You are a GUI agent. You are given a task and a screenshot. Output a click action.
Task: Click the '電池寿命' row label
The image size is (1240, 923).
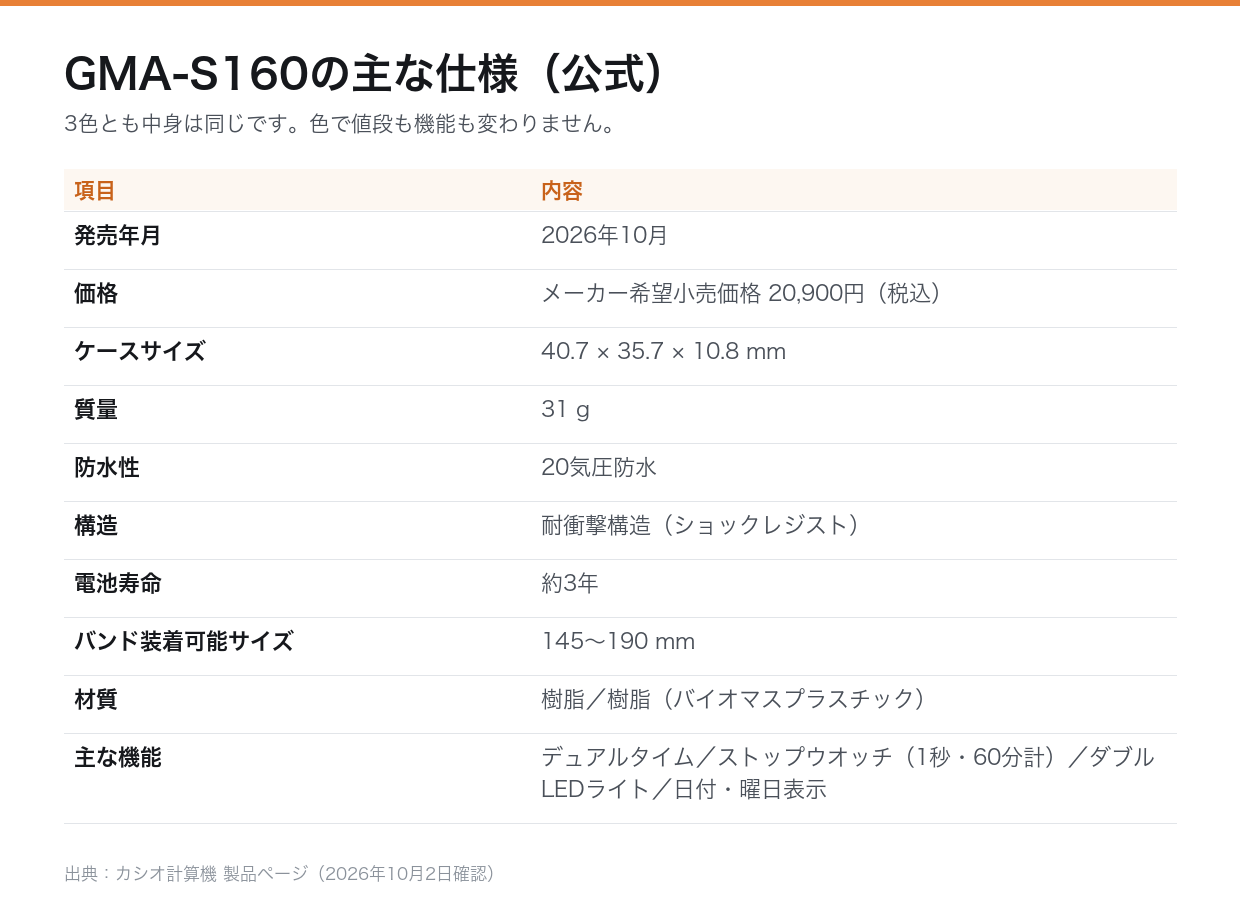tap(118, 584)
